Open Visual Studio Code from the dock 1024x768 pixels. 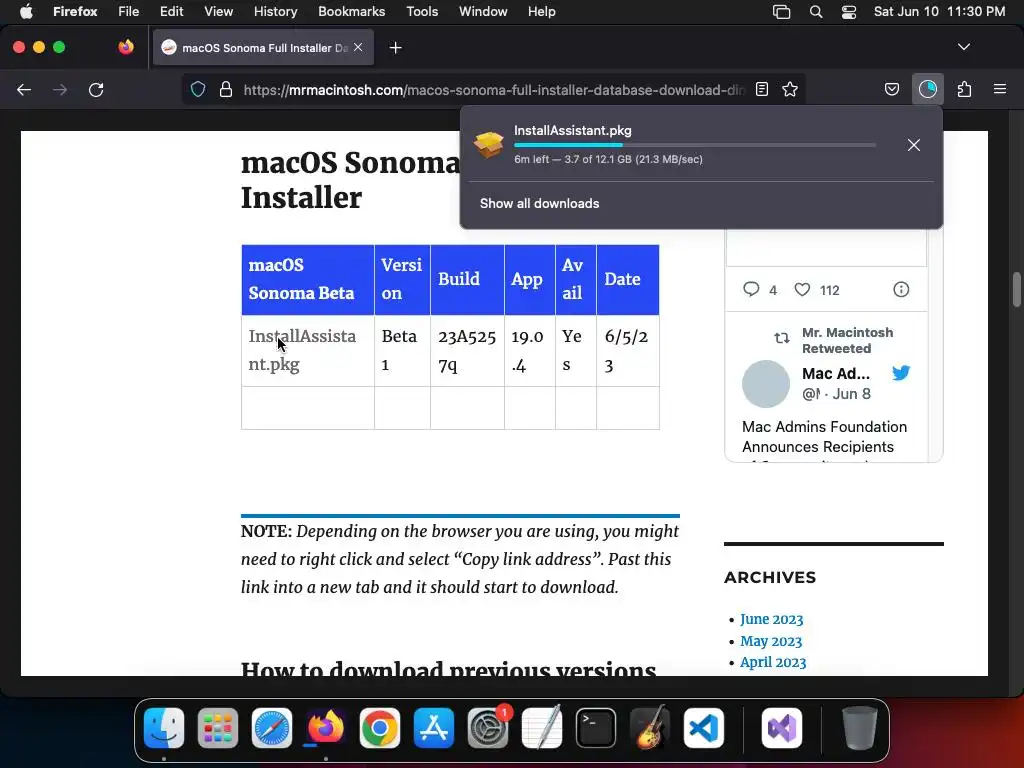(703, 728)
